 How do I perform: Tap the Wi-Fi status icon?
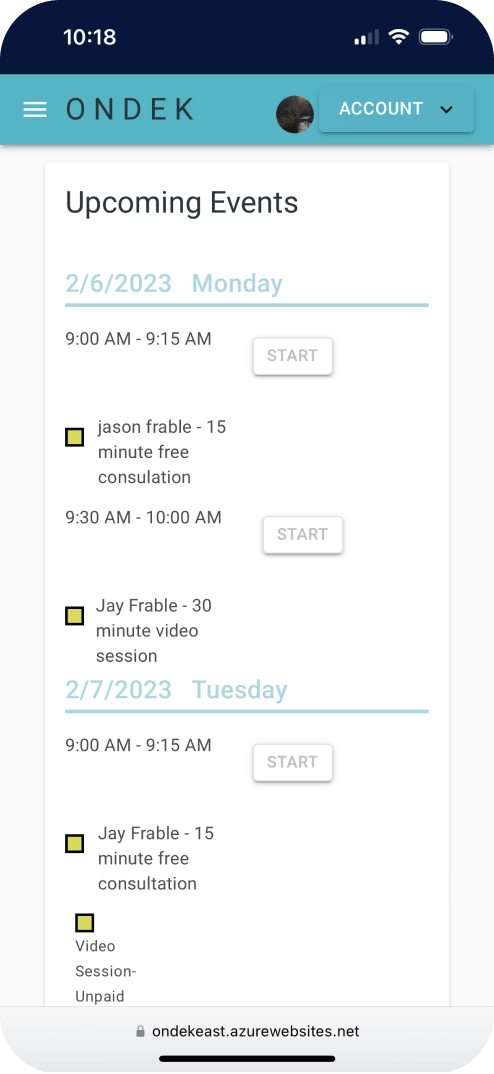(398, 36)
